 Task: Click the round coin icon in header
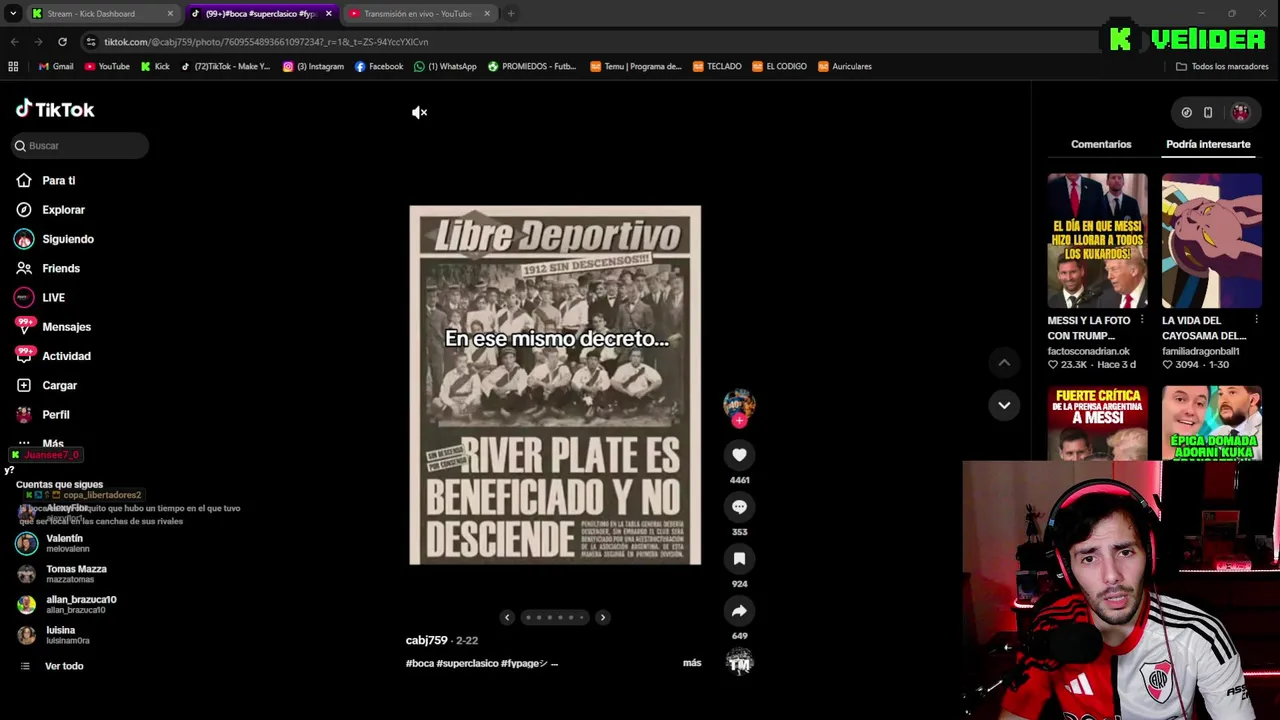pos(1186,113)
